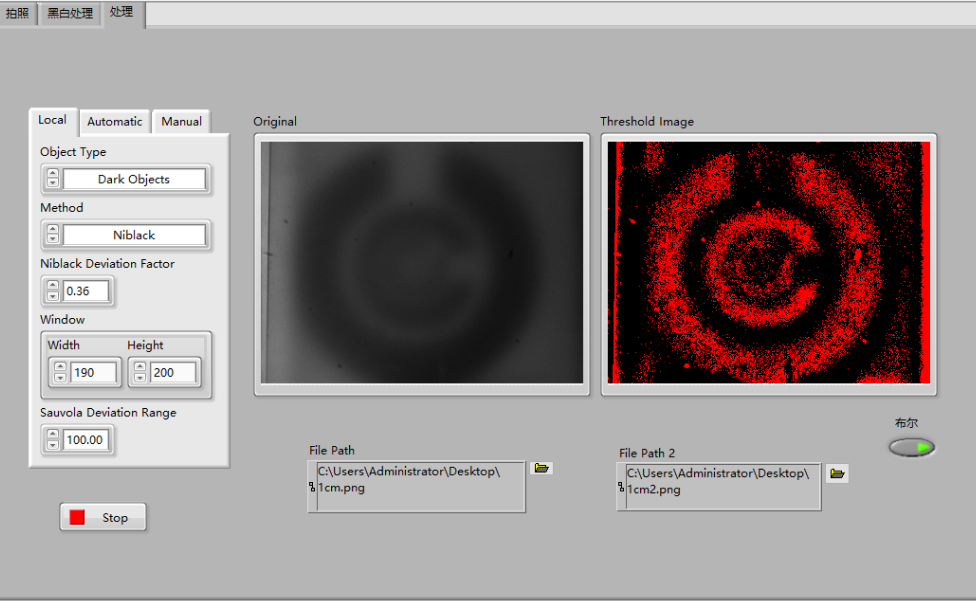
Task: Select the Local threshold tab
Action: (52, 120)
